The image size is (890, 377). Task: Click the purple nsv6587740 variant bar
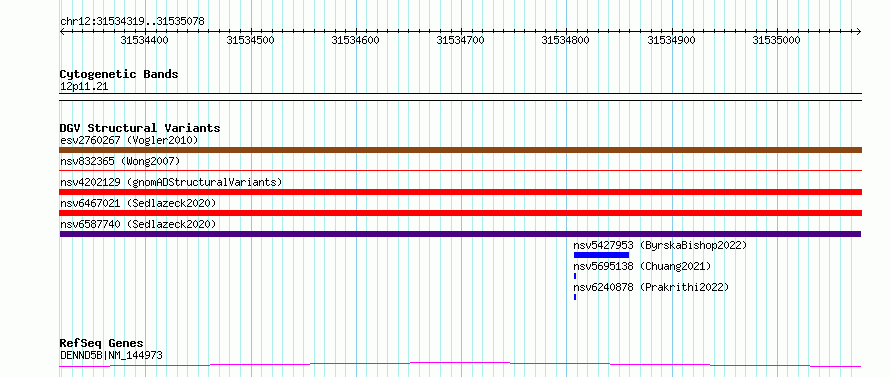tap(460, 234)
